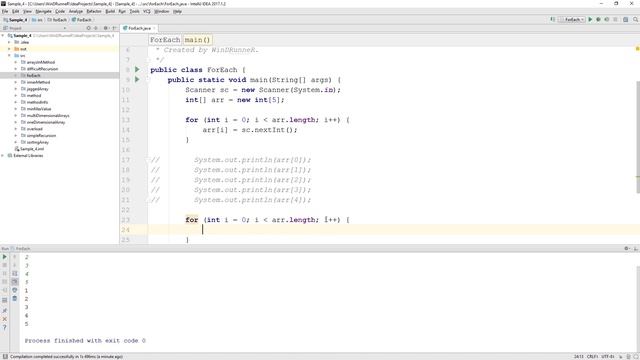Click the editor vertical scrollbar thumb
This screenshot has width=640, height=360.
tap(638, 137)
